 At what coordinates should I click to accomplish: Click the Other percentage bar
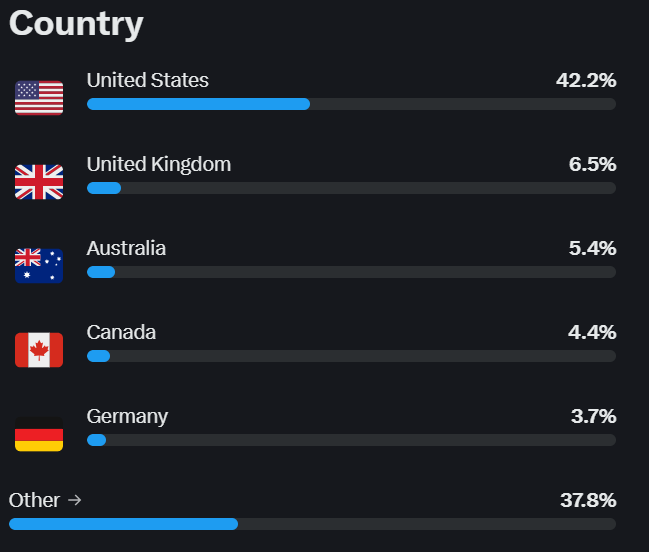coord(312,524)
